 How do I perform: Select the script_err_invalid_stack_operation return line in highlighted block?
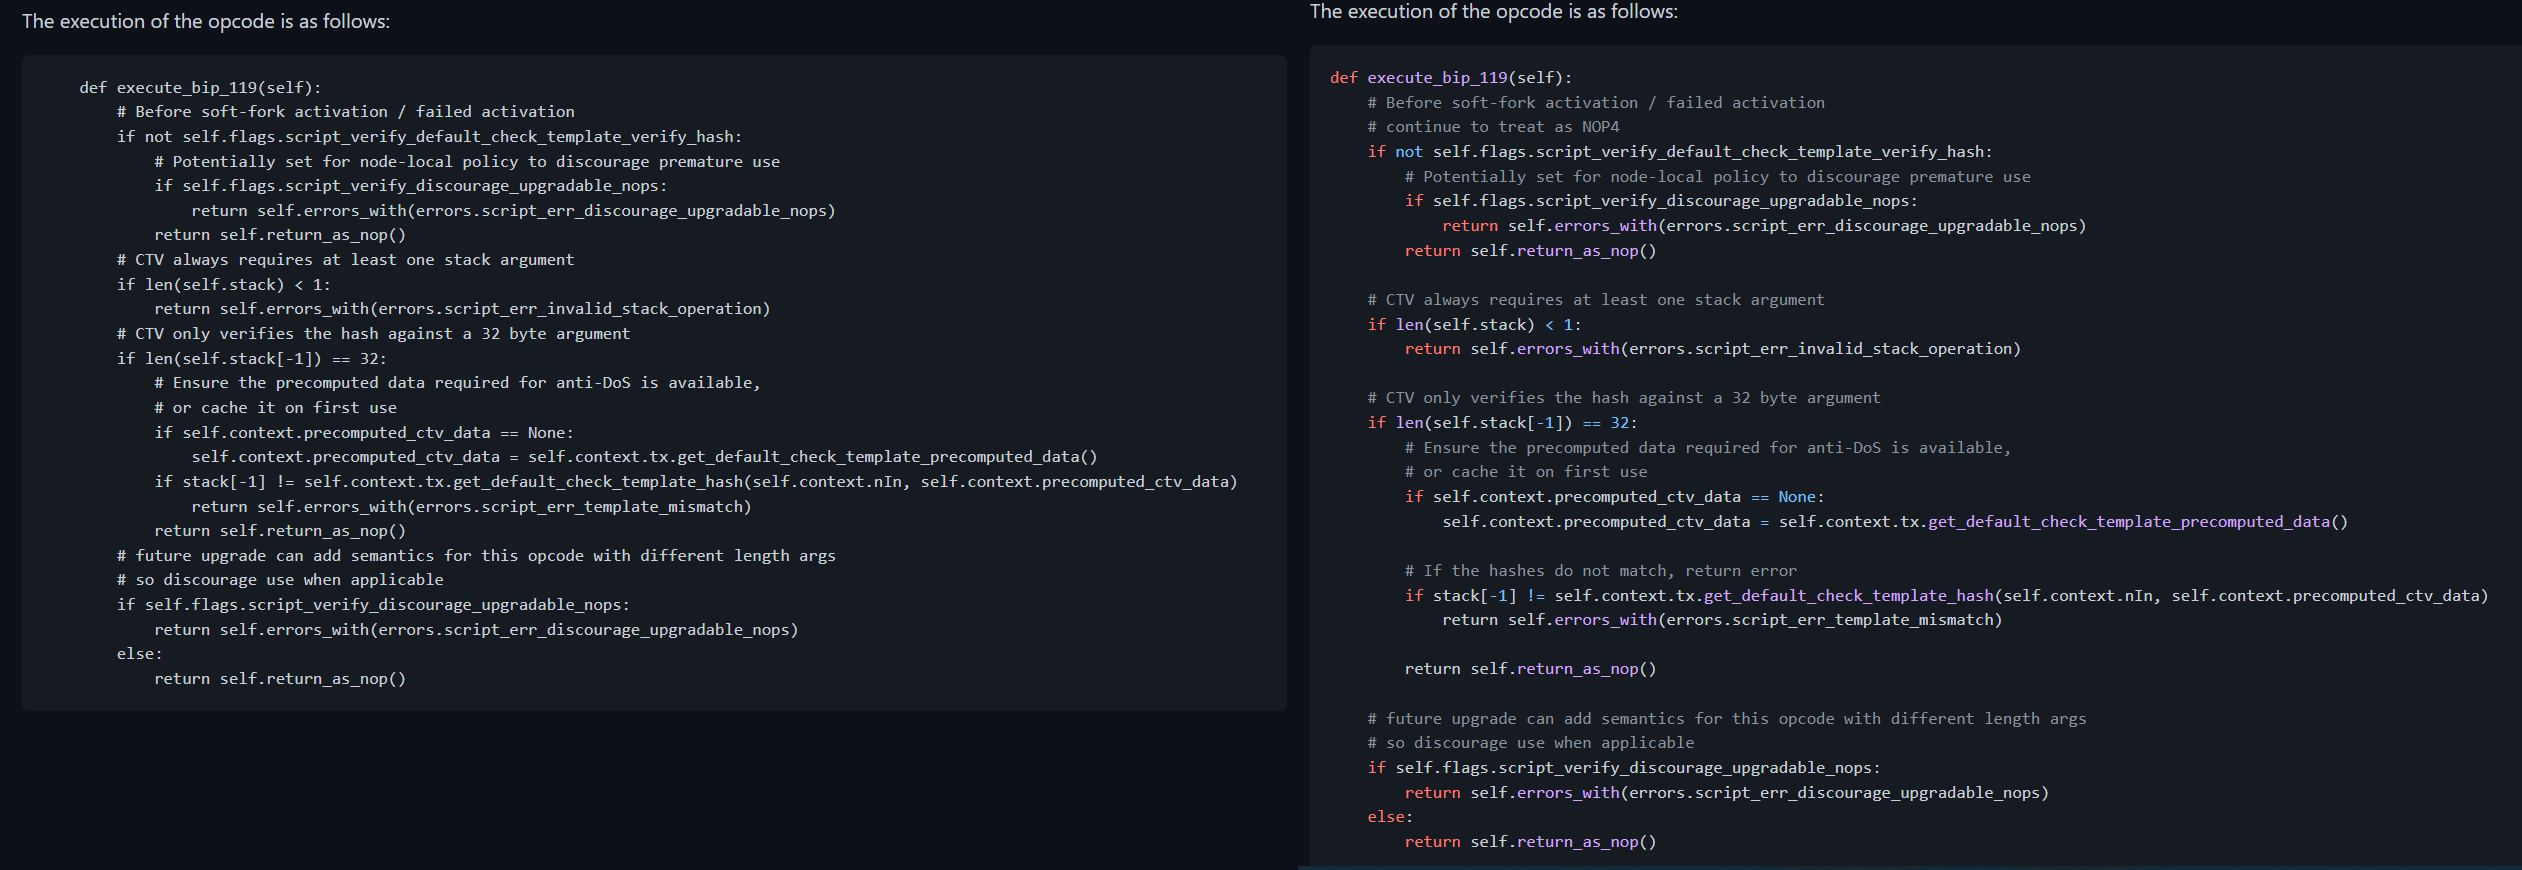coord(1713,349)
